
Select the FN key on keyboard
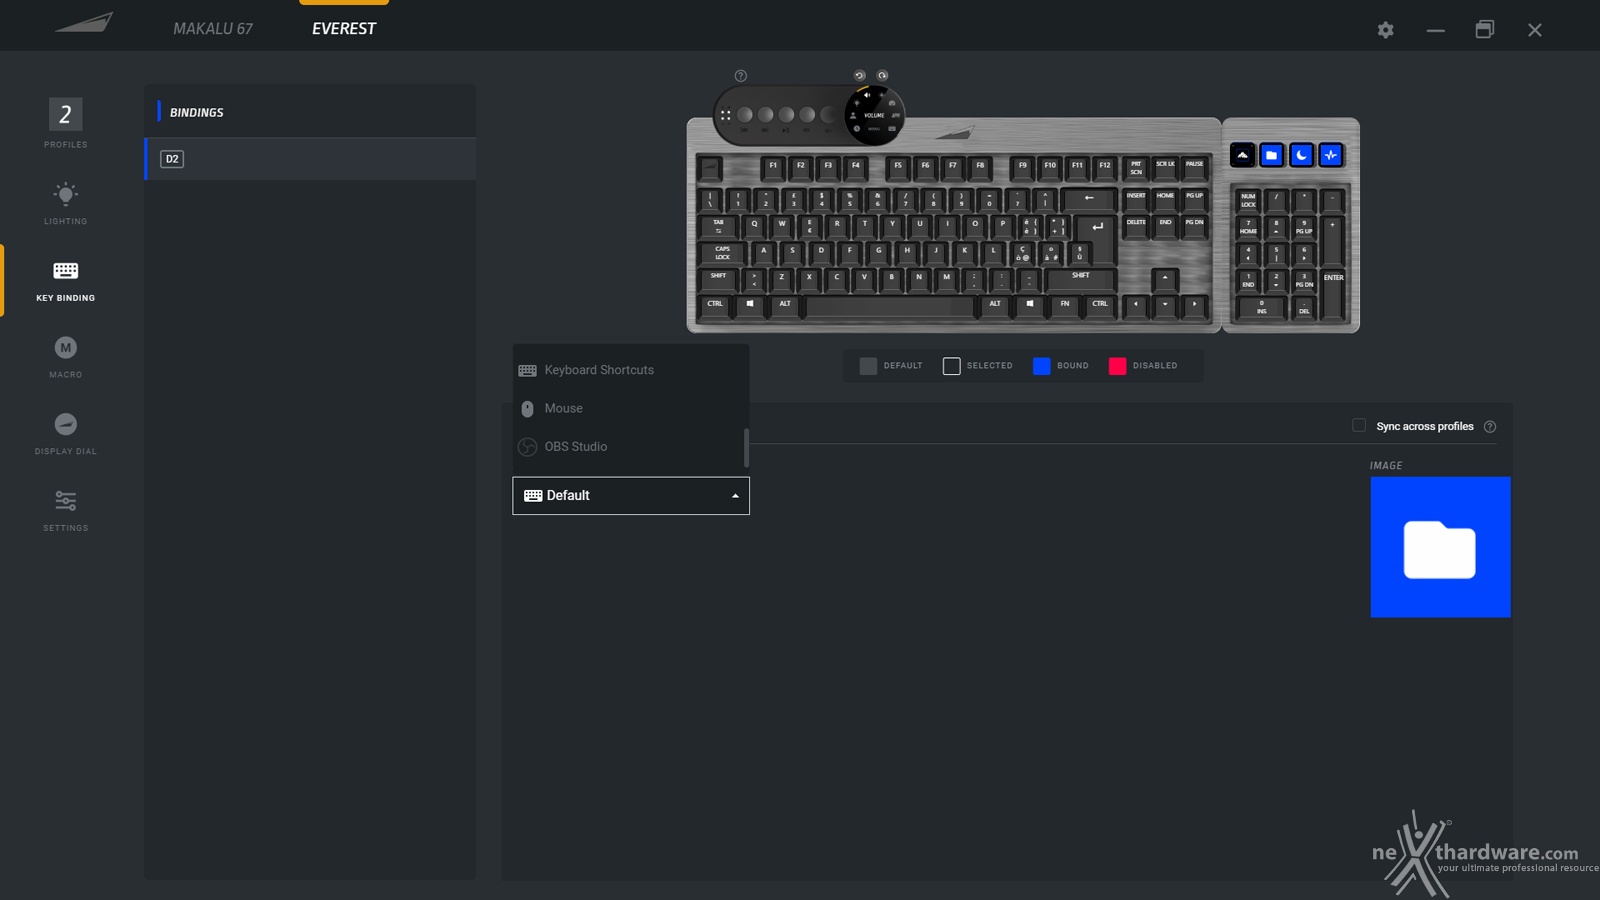click(1065, 305)
